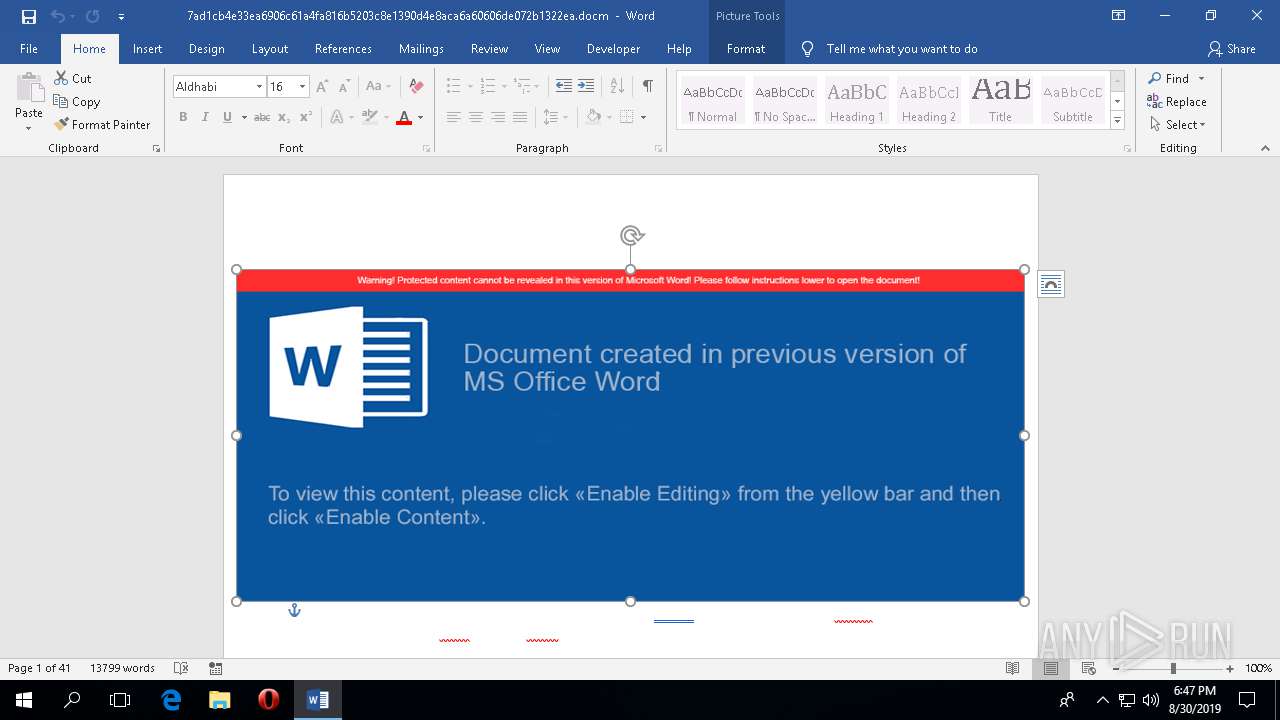Shrink font size with the Shrink Font icon
1280x720 pixels.
point(344,87)
